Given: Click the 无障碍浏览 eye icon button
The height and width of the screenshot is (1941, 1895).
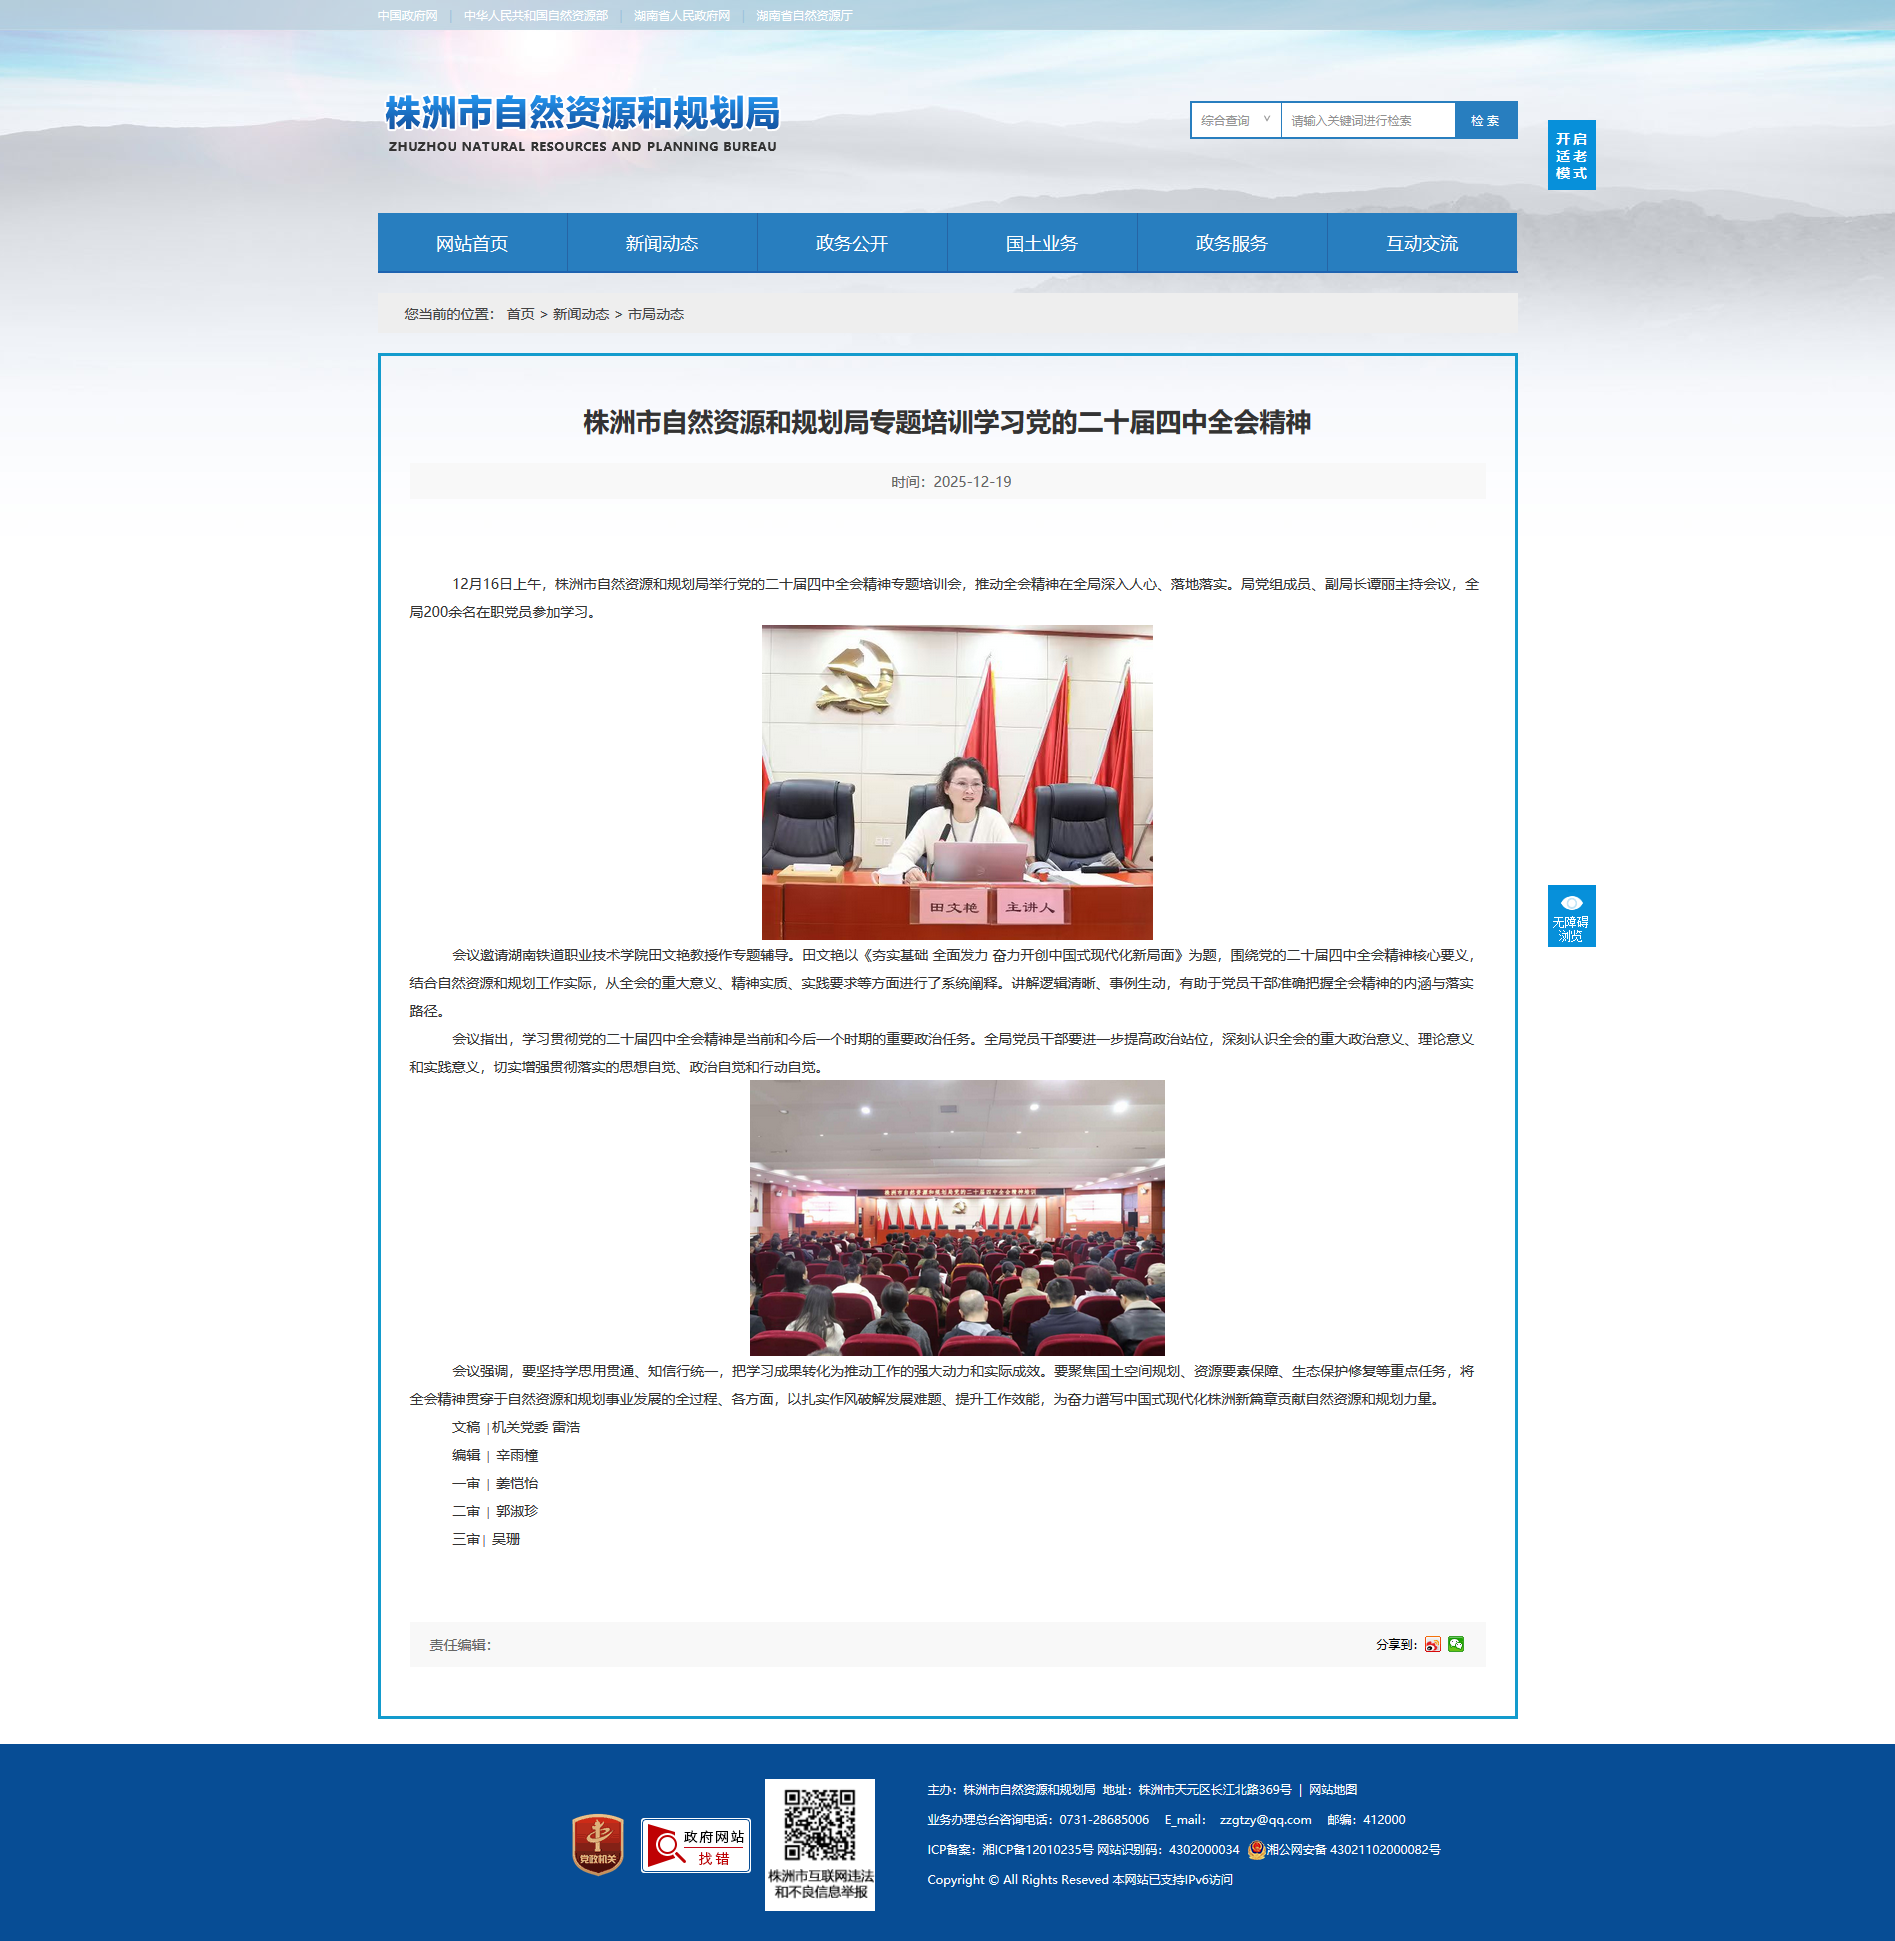Looking at the screenshot, I should 1571,915.
